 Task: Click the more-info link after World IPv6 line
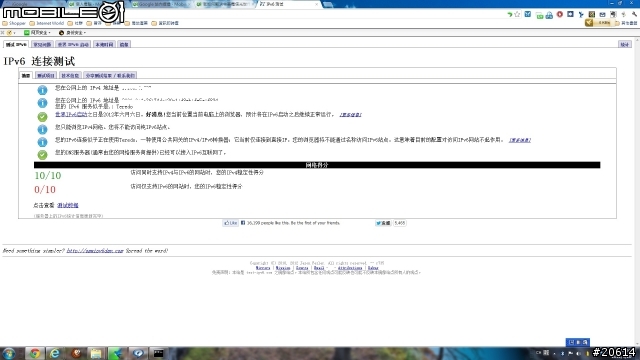click(350, 115)
